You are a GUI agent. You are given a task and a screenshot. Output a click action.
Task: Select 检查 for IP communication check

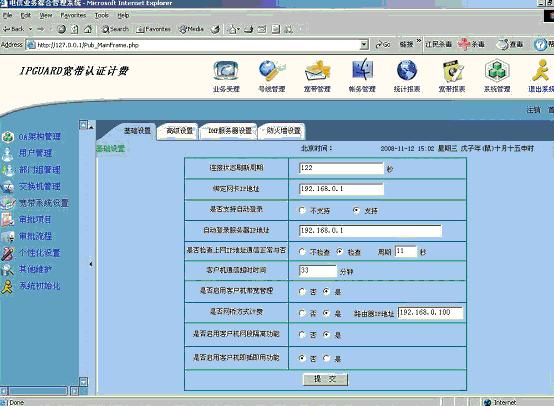tap(340, 252)
